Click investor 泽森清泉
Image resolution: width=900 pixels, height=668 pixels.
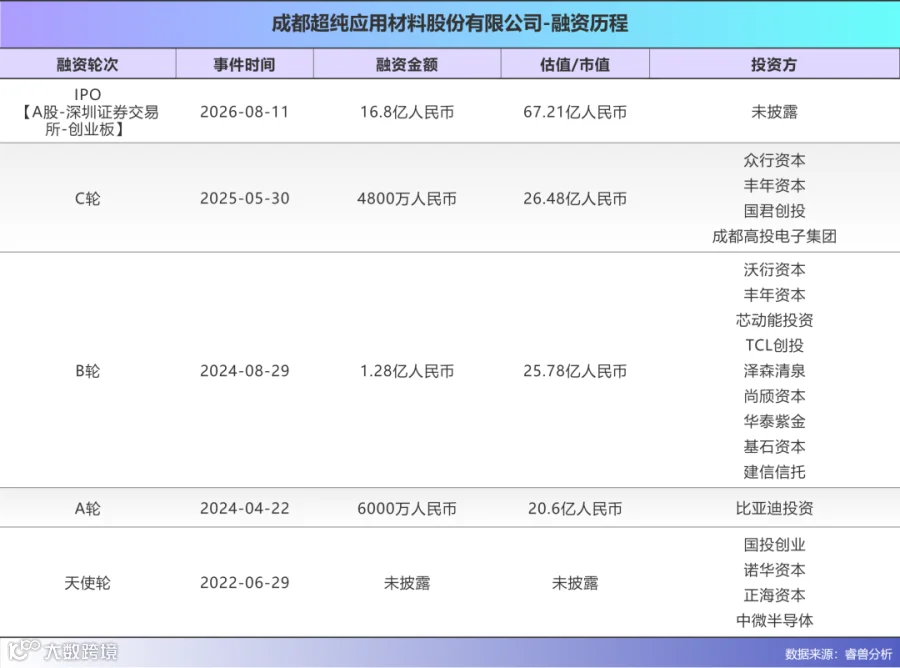point(774,371)
